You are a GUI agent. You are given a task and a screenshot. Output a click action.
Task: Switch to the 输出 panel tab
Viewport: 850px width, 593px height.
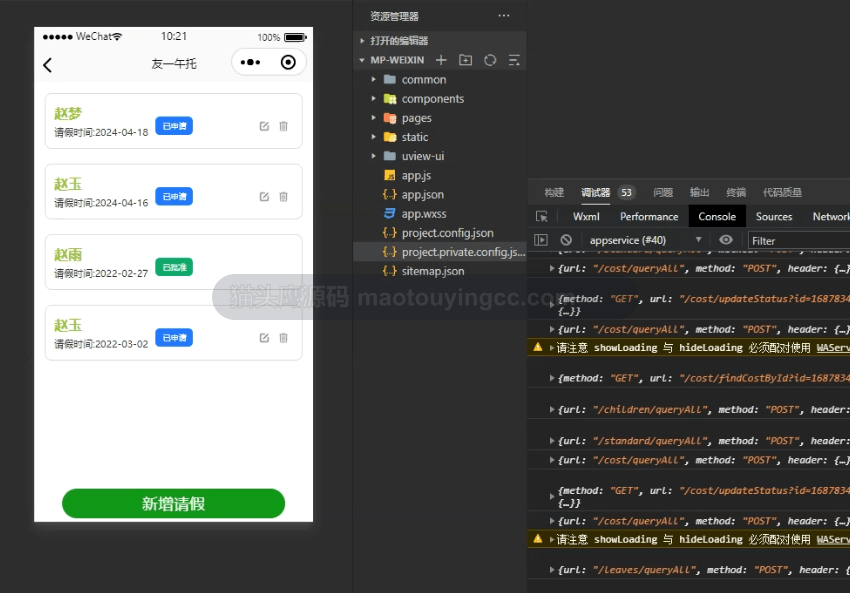click(x=699, y=192)
